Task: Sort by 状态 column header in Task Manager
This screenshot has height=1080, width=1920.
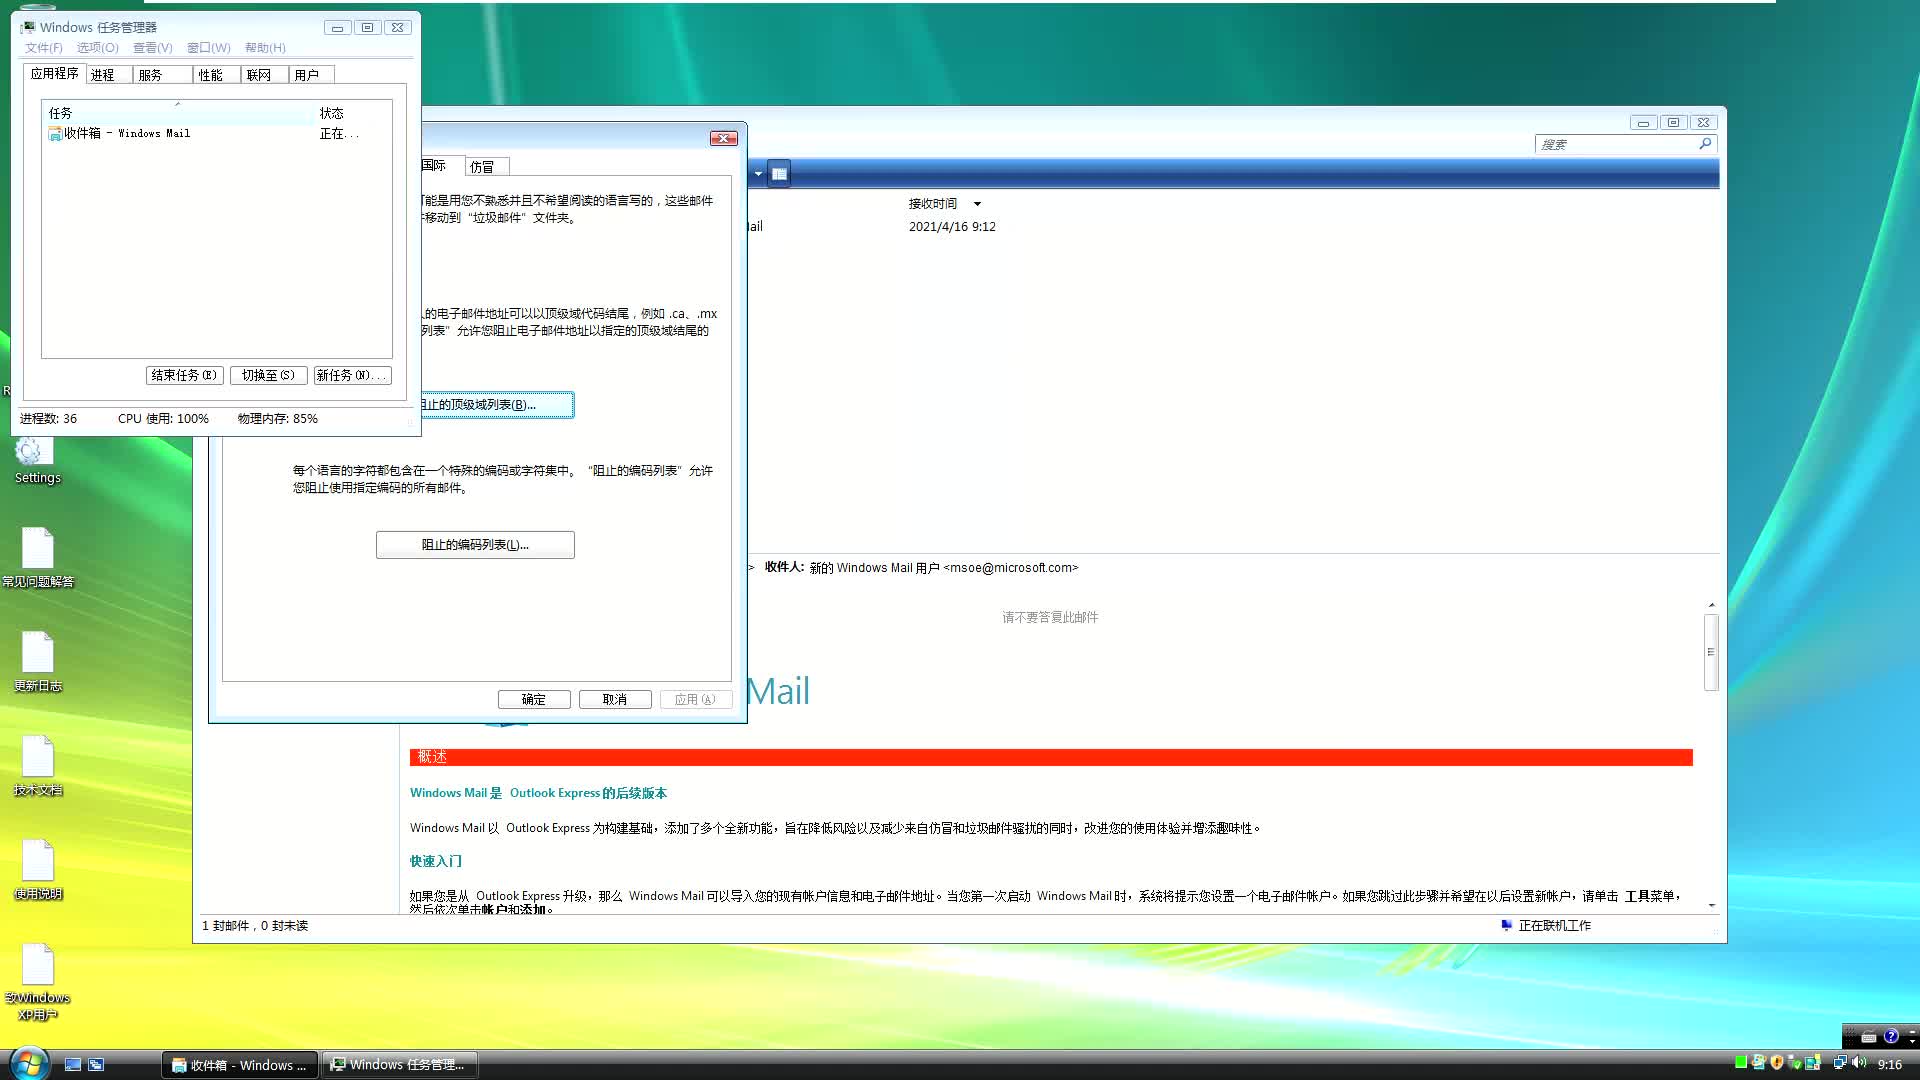Action: 353,113
